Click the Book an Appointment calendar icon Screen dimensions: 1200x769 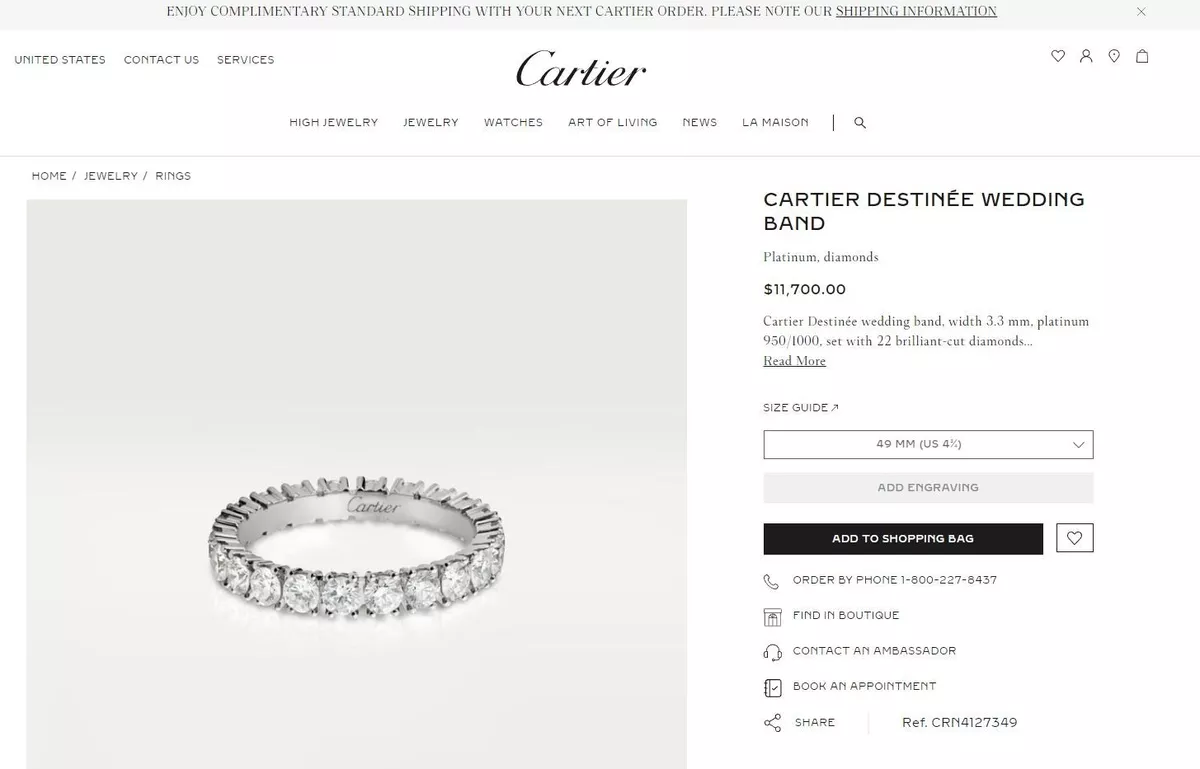pyautogui.click(x=772, y=687)
